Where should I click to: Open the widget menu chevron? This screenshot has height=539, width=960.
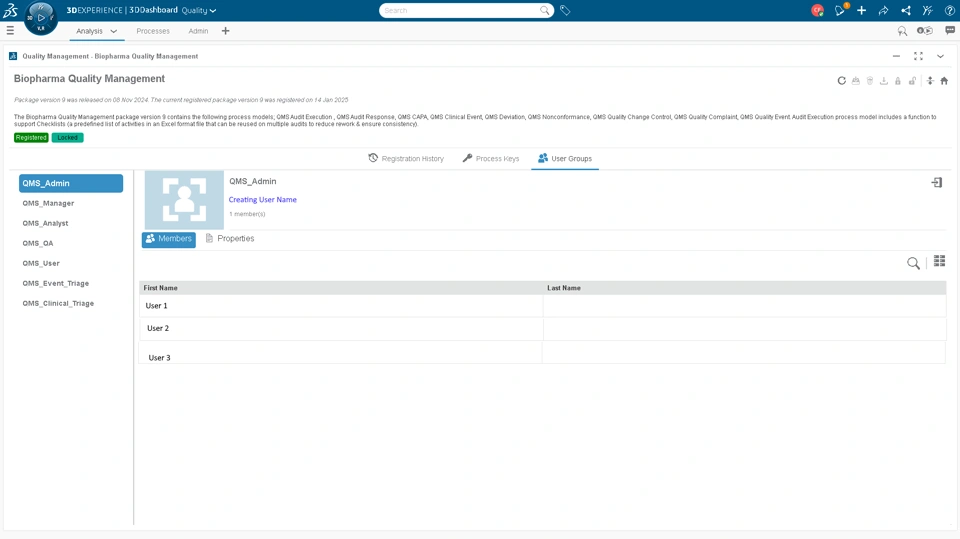coord(940,56)
